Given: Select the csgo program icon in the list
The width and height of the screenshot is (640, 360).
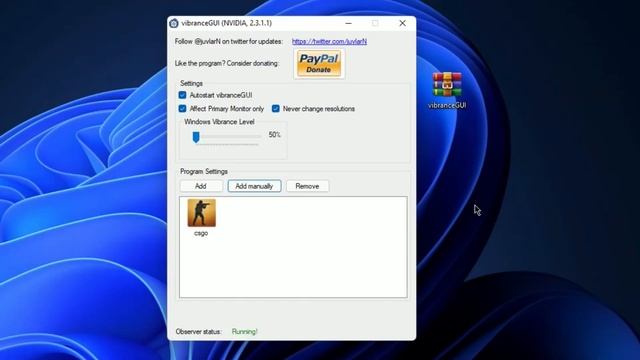Looking at the screenshot, I should coord(201,213).
